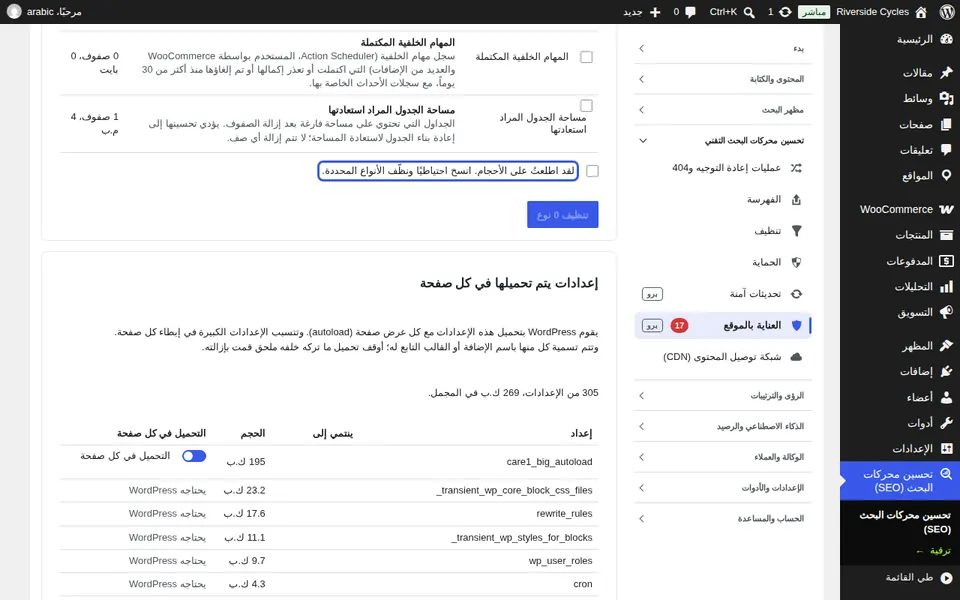Open the WooCommerce menu
The image size is (960, 600).
[906, 209]
